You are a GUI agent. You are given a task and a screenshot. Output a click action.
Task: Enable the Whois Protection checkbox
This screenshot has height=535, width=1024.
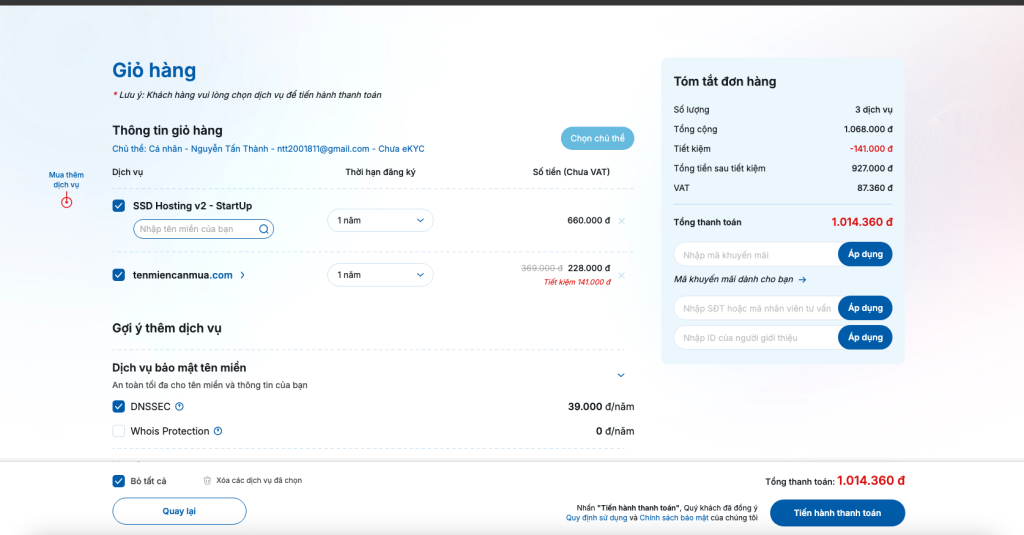119,431
